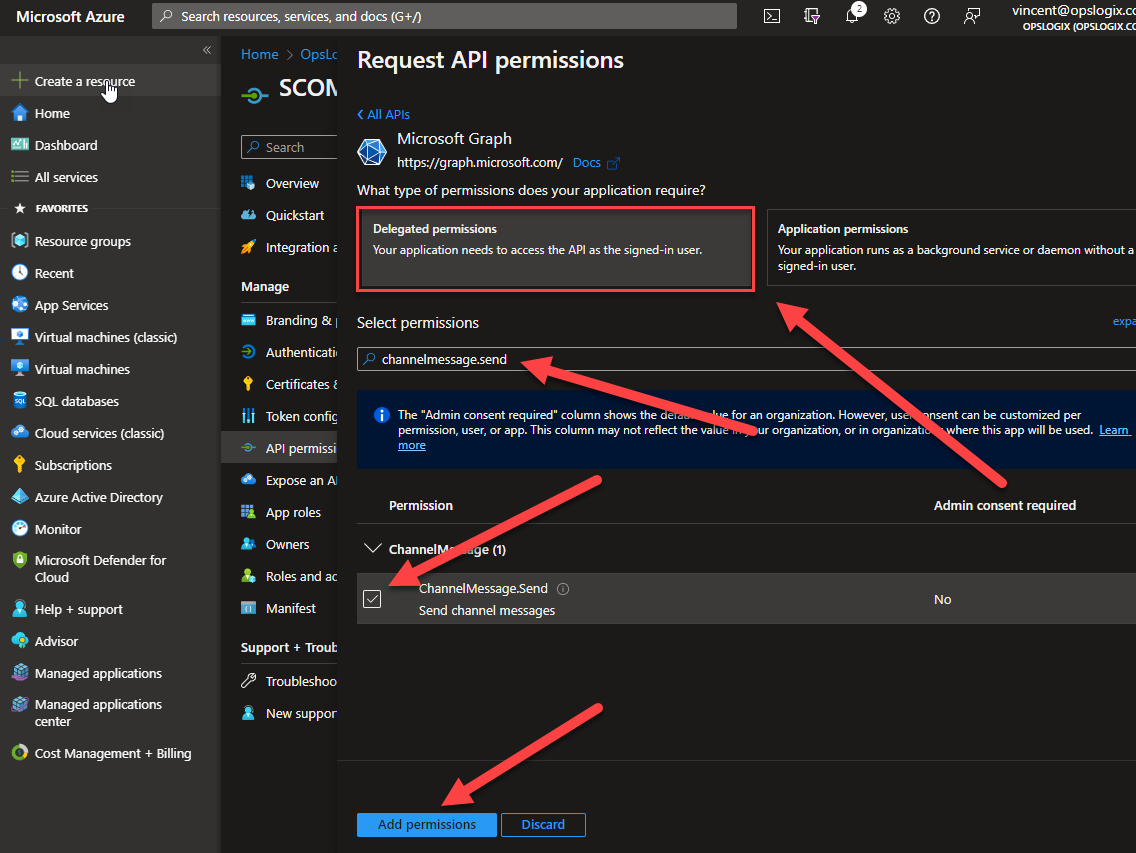The height and width of the screenshot is (853, 1136).
Task: Click the help question mark icon
Action: 932,16
